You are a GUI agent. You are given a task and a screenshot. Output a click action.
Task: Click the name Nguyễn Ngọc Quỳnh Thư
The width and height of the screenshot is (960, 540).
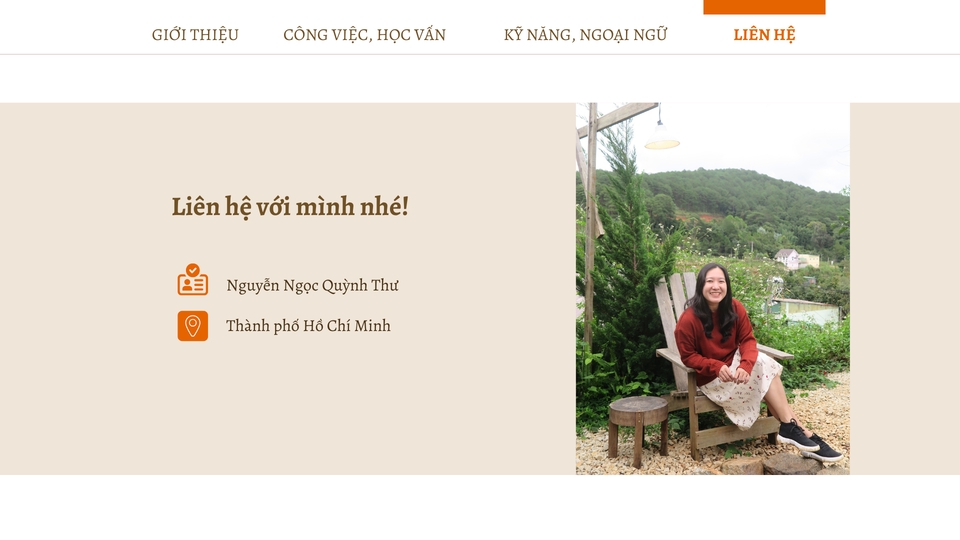(312, 286)
